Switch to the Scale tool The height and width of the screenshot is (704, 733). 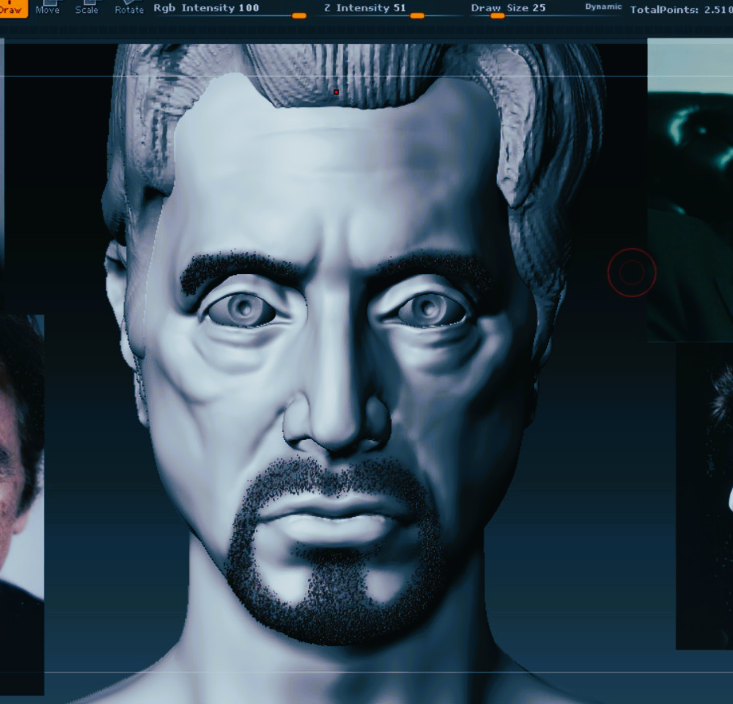86,8
